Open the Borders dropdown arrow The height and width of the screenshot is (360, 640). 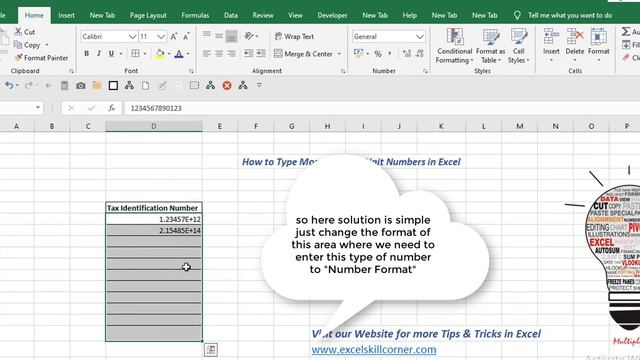point(145,54)
